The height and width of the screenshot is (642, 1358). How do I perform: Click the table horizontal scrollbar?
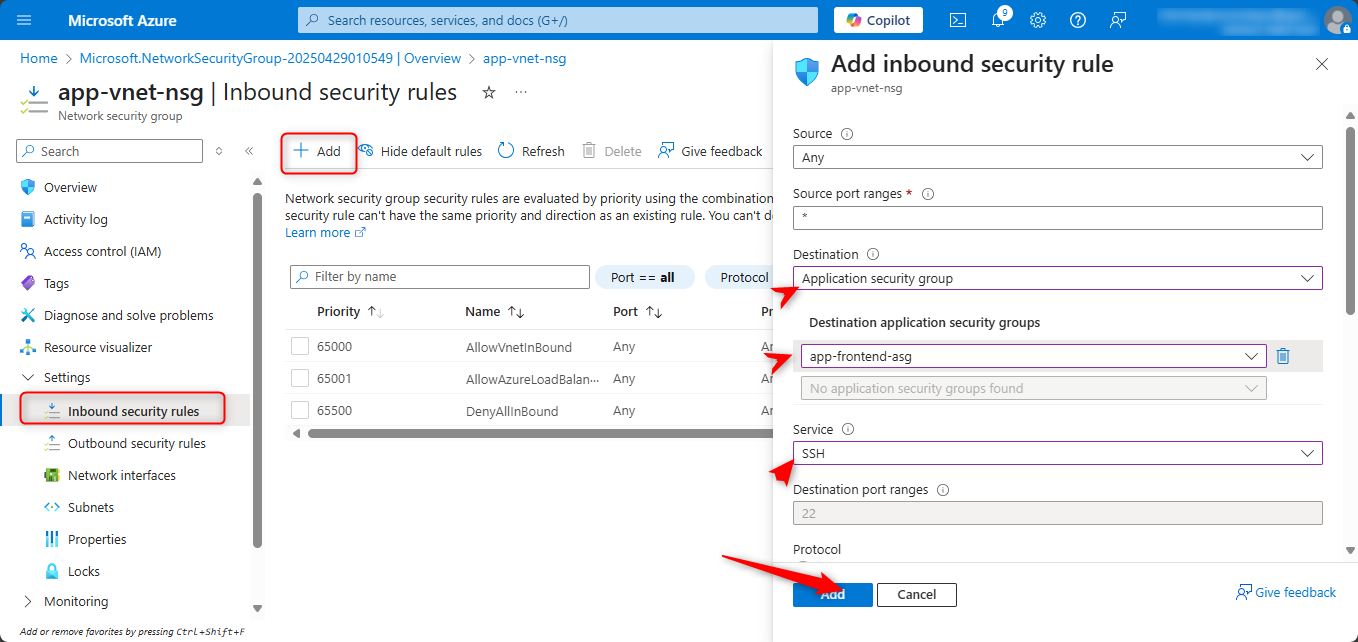point(540,433)
